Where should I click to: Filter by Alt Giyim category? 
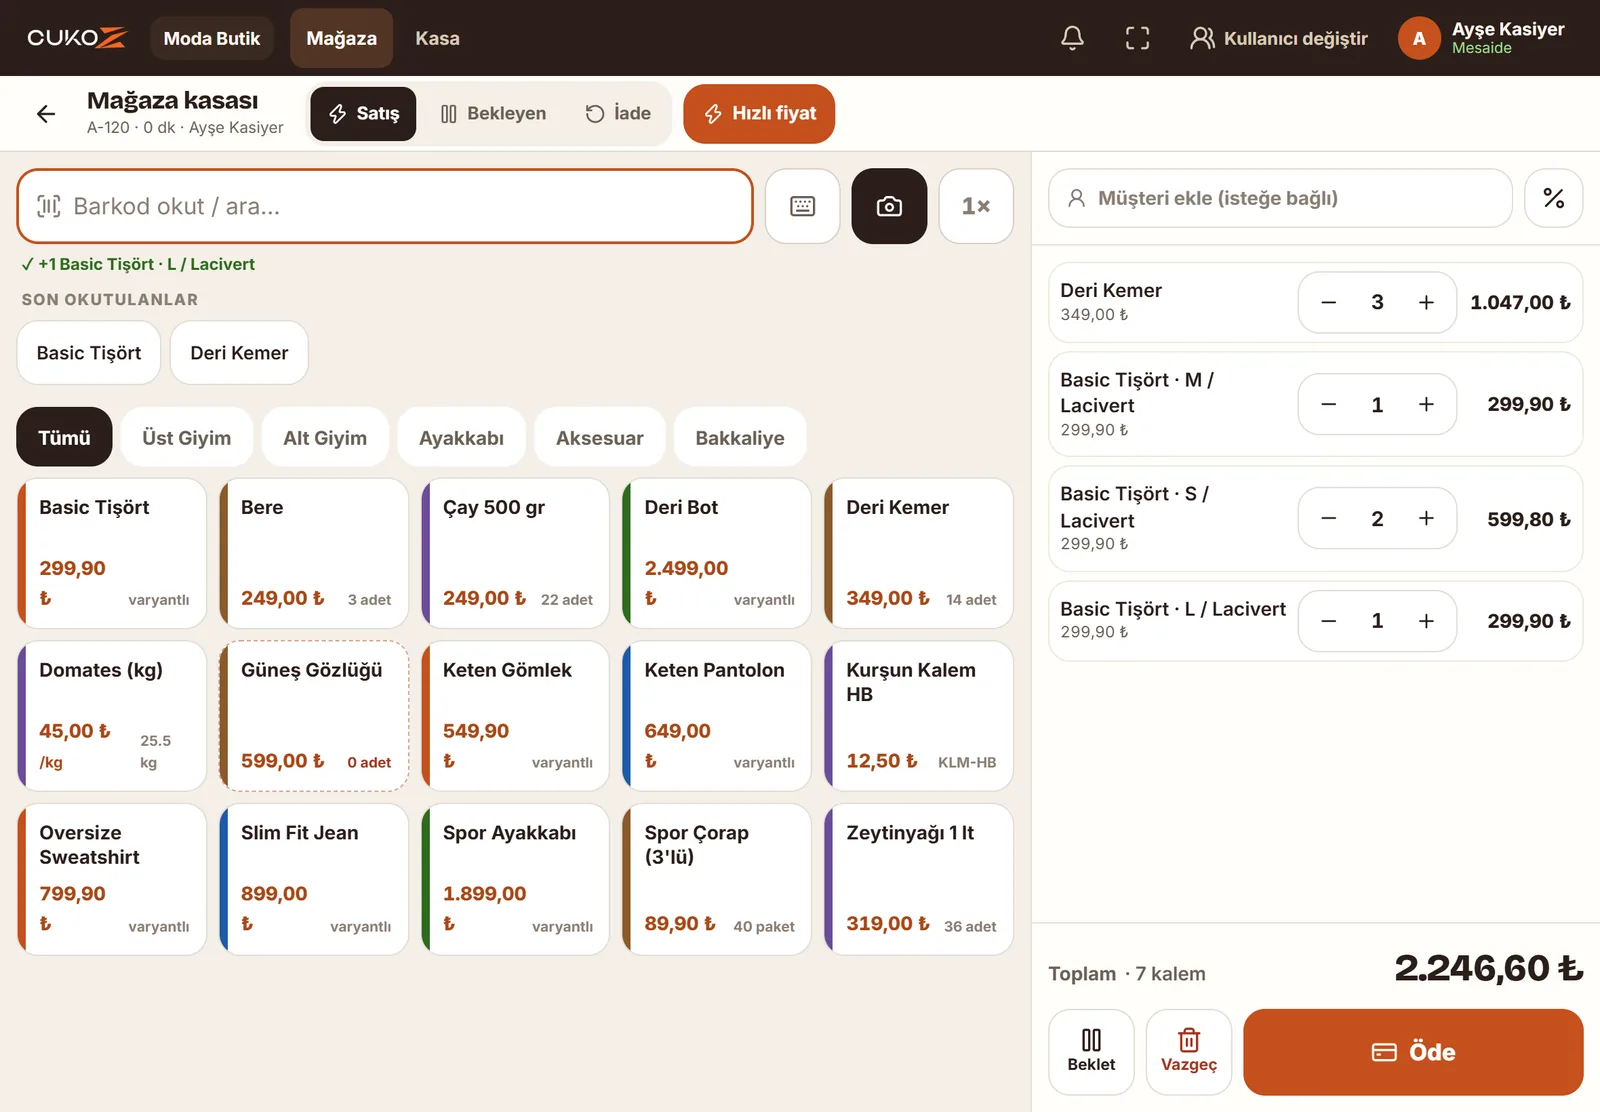[325, 437]
